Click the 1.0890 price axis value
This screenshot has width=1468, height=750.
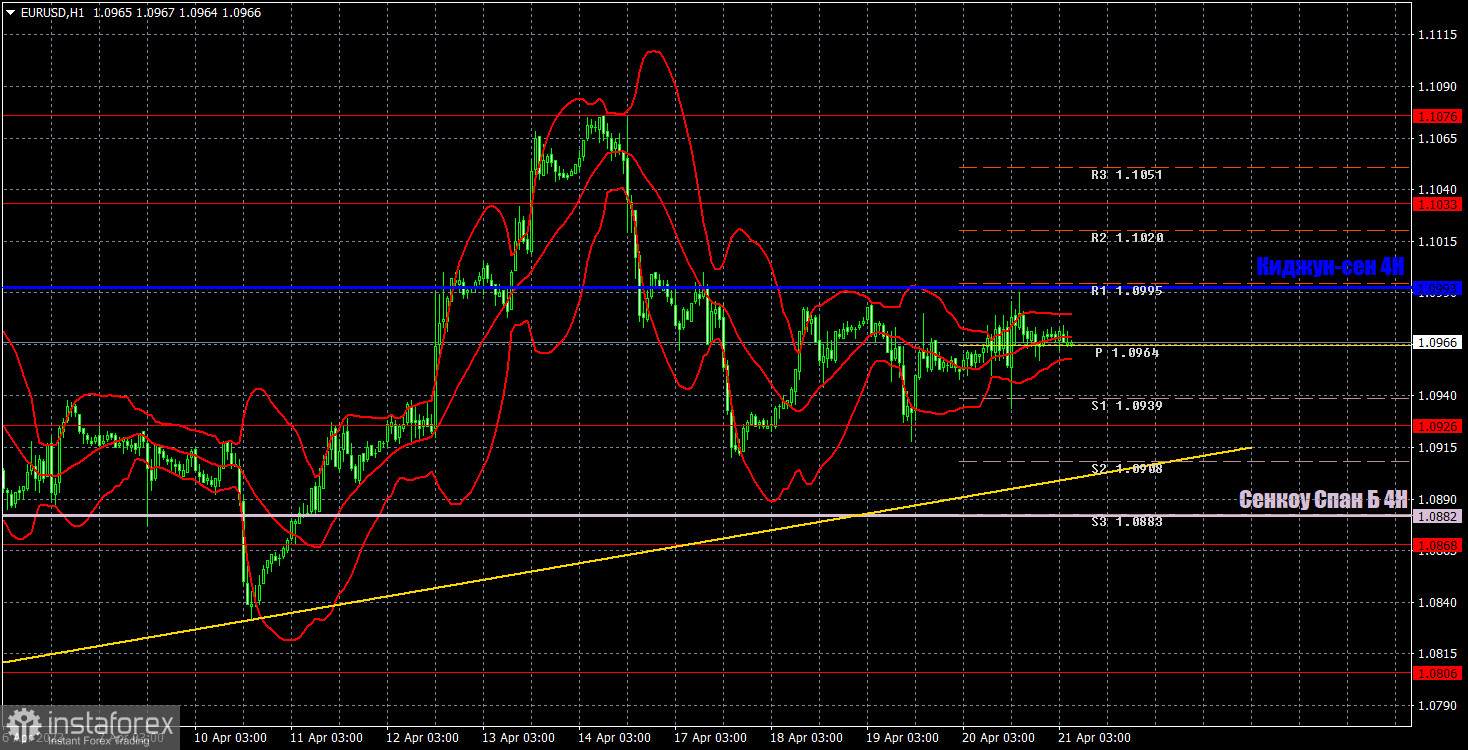tap(1438, 499)
